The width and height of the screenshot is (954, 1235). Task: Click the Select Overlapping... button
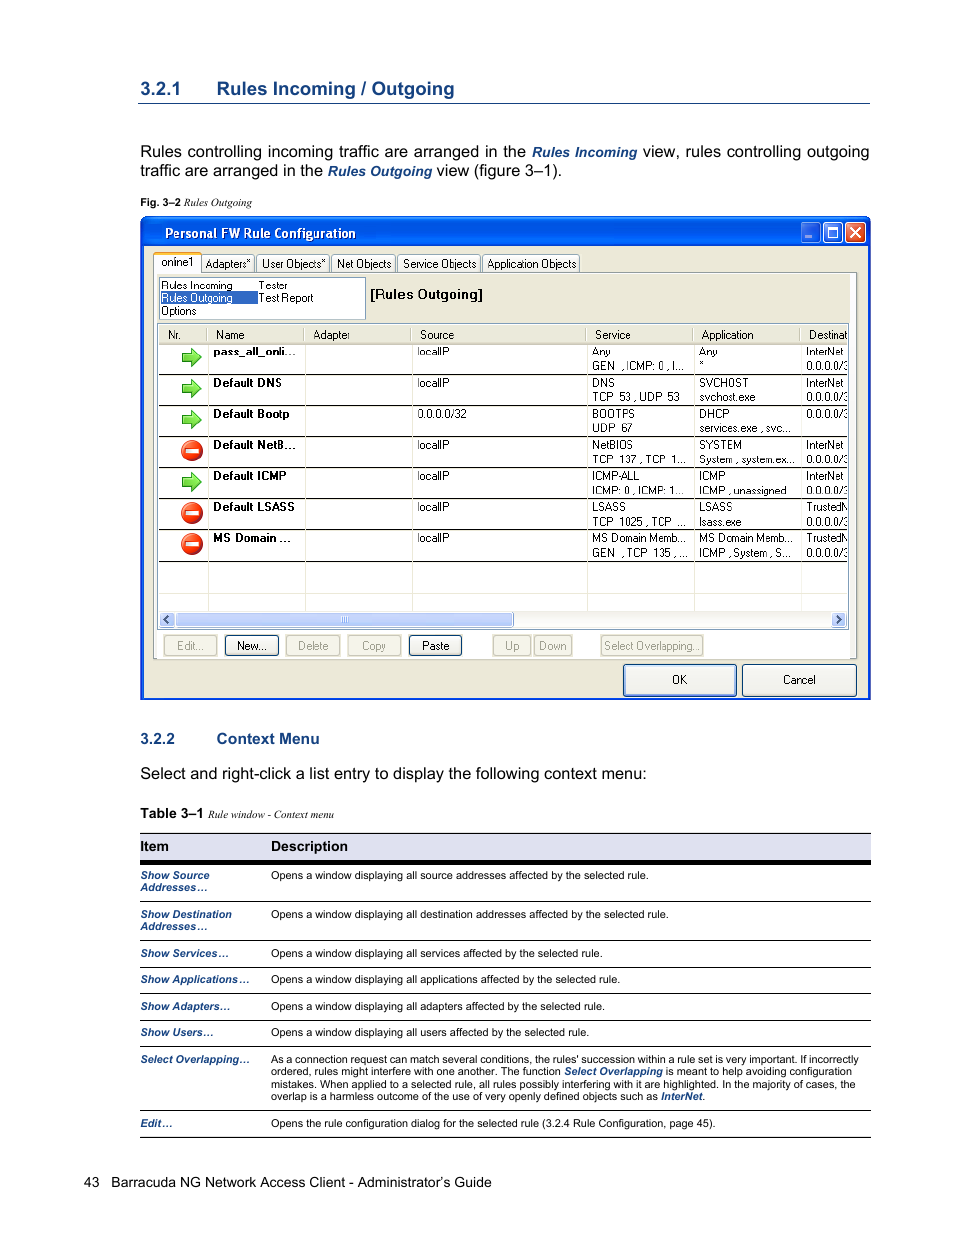click(x=651, y=646)
